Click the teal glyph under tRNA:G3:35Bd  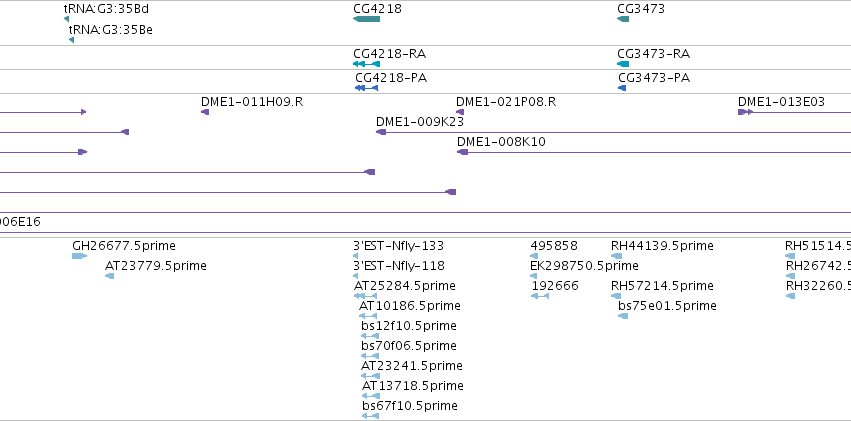pos(66,20)
